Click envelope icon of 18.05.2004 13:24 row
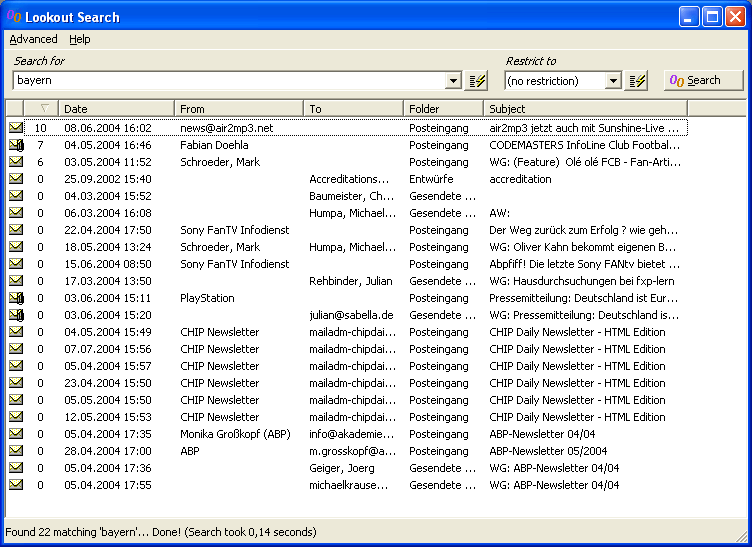The height and width of the screenshot is (547, 752). click(16, 246)
